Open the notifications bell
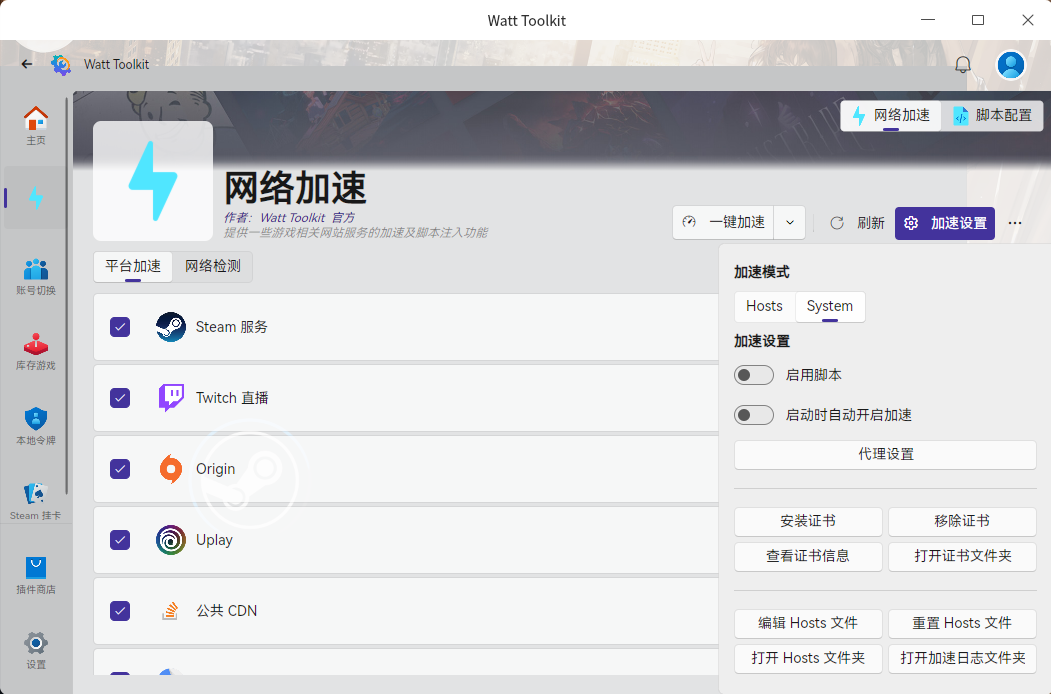This screenshot has height=694, width=1051. (963, 64)
